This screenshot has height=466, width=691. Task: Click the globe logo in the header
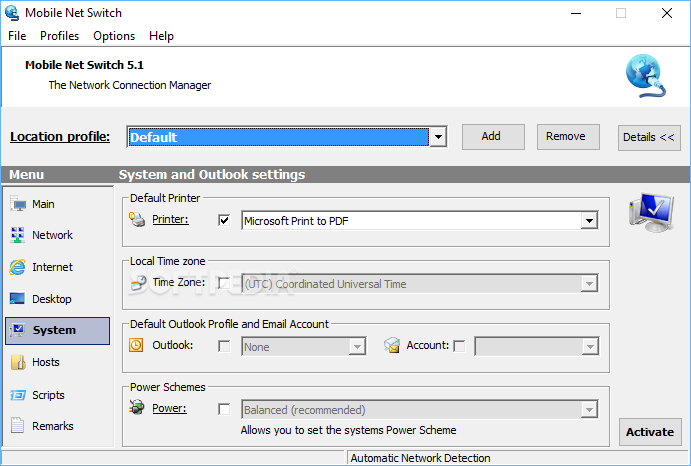tap(646, 76)
